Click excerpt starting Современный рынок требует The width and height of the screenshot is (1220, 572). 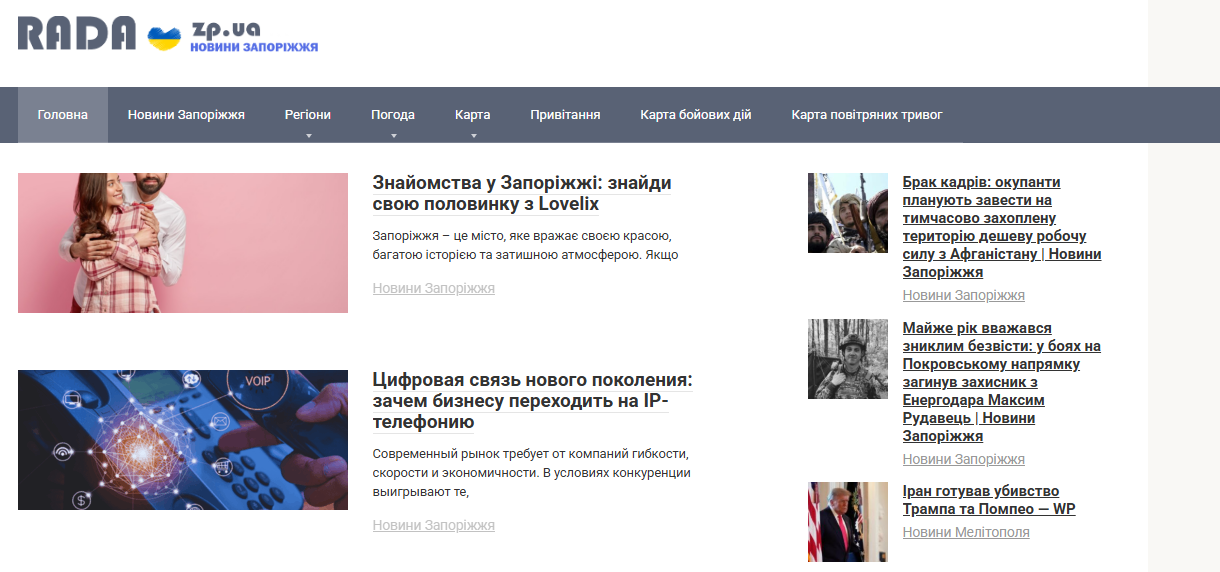point(531,473)
